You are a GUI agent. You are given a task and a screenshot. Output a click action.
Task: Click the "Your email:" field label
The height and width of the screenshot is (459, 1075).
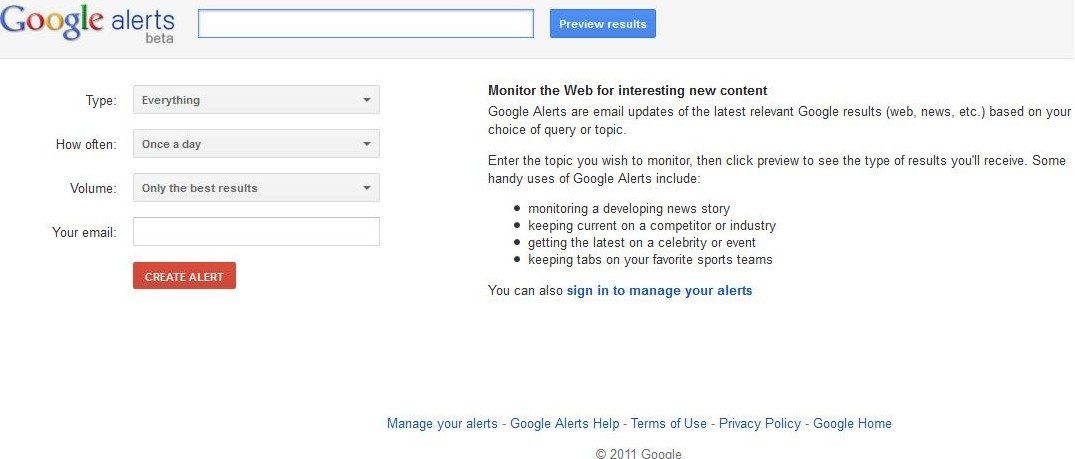point(84,233)
